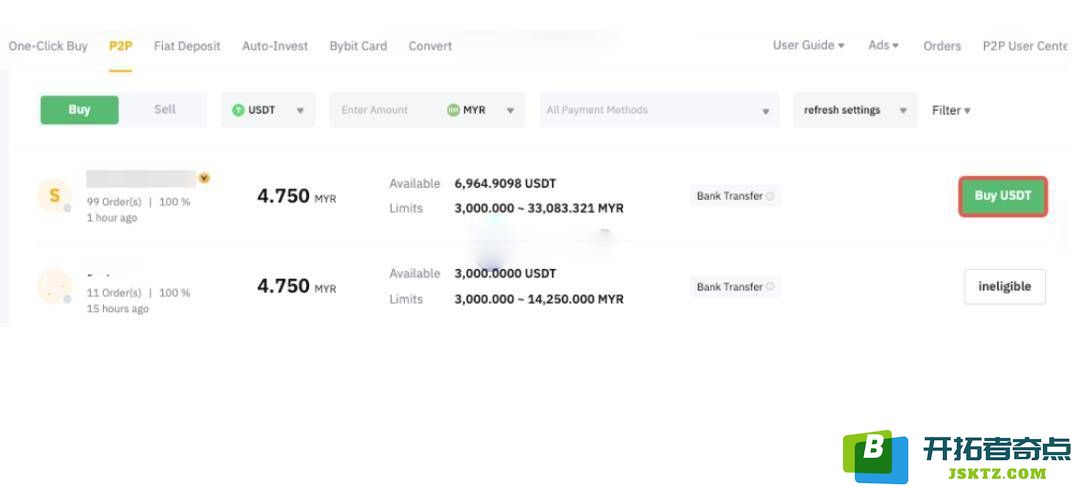Expand the Filter options
The width and height of the screenshot is (1083, 487).
951,111
